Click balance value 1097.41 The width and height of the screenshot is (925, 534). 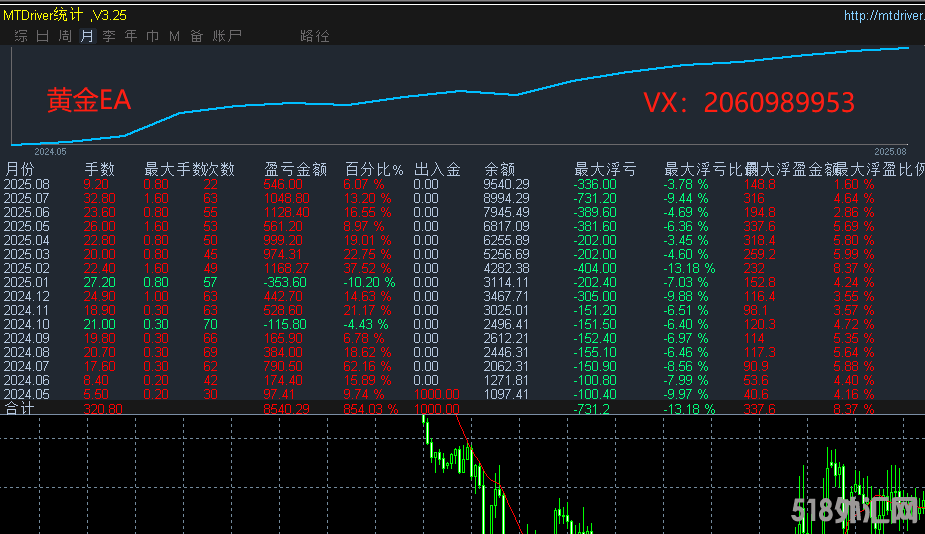[x=507, y=394]
